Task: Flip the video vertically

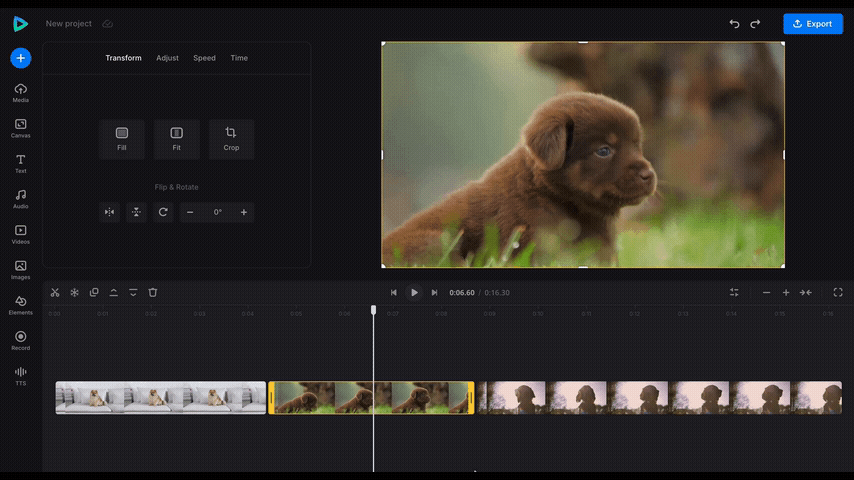Action: [136, 212]
